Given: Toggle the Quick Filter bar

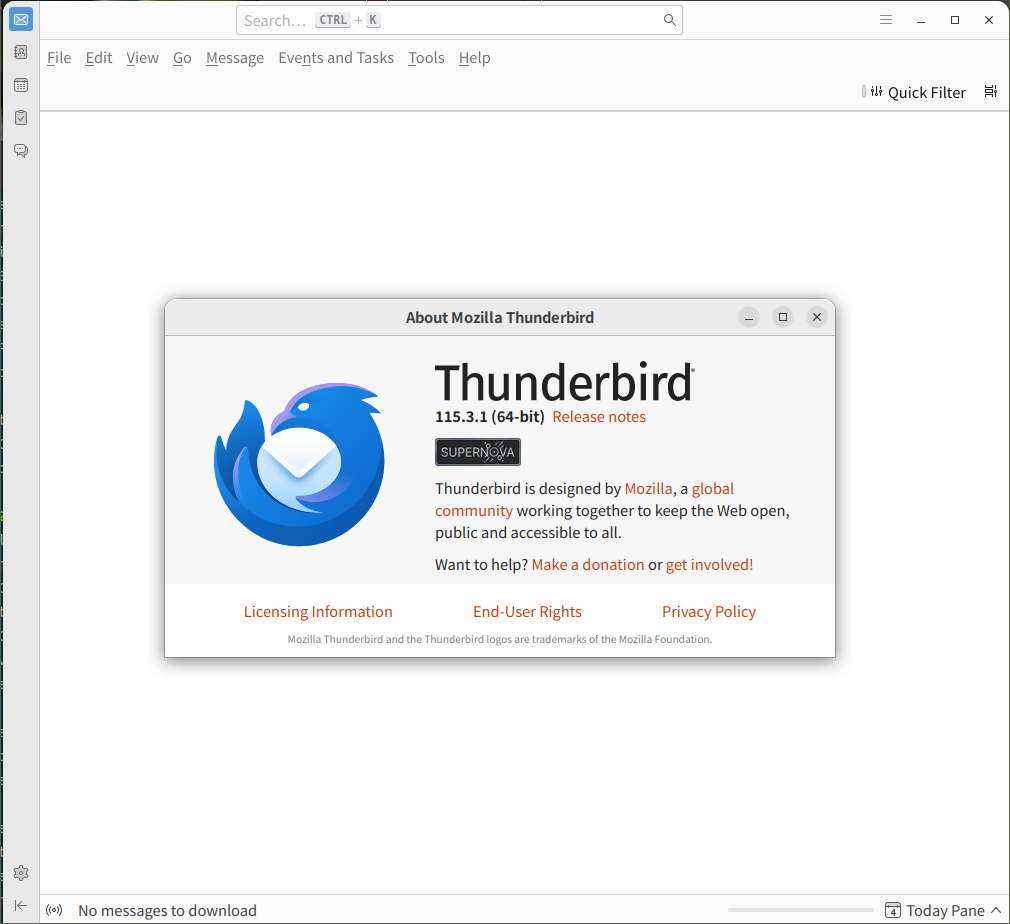Looking at the screenshot, I should pyautogui.click(x=916, y=92).
